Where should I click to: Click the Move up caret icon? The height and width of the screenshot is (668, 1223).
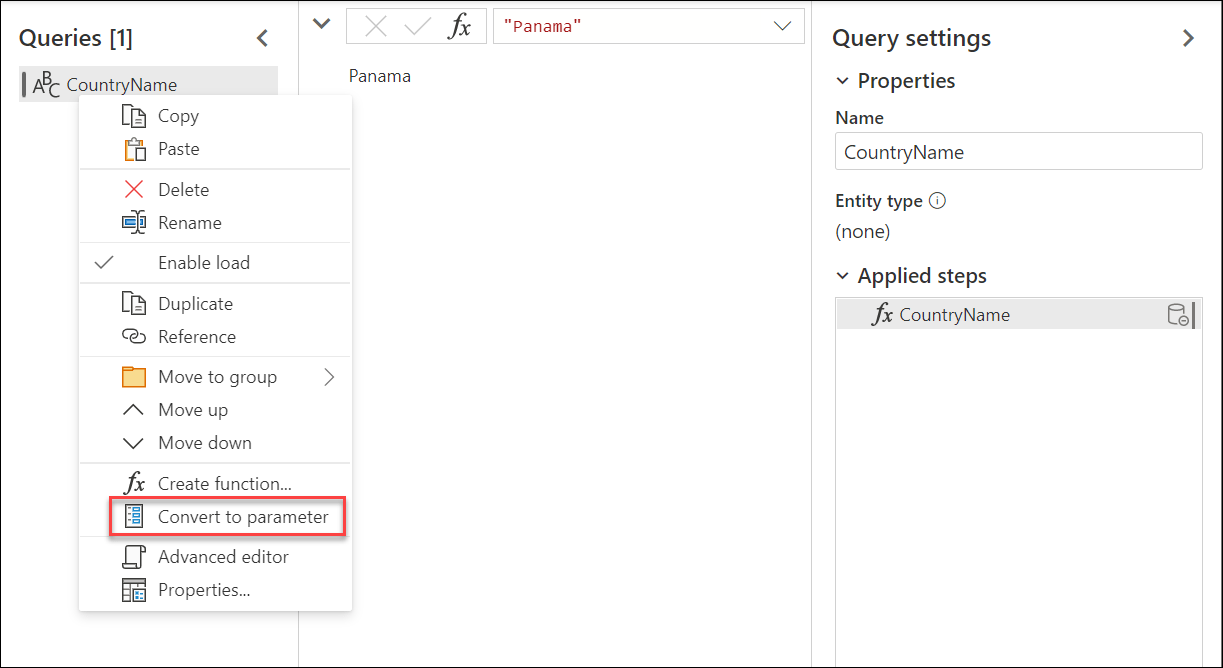pos(134,410)
